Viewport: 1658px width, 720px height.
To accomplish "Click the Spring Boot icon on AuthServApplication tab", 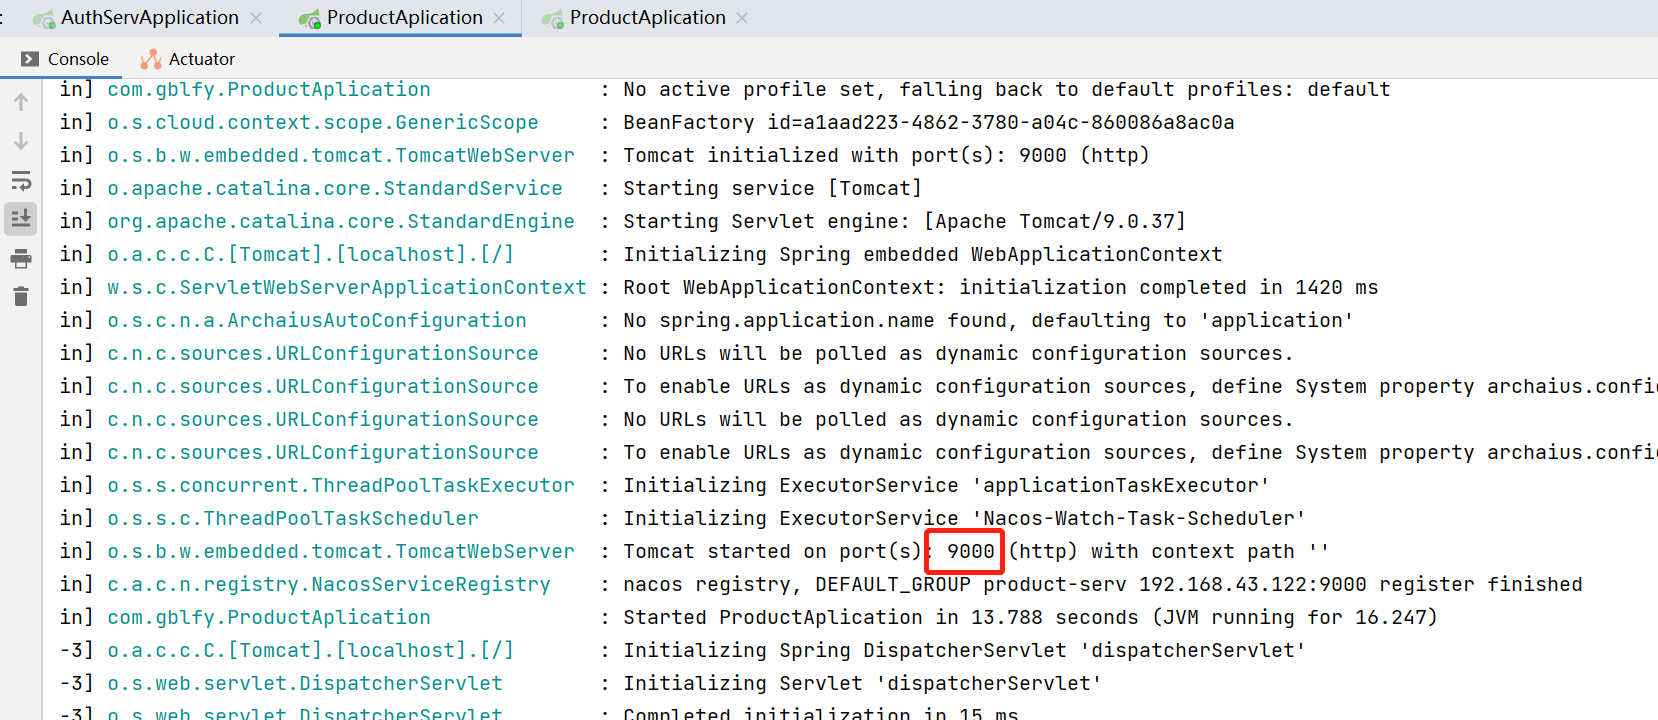I will click(x=44, y=19).
